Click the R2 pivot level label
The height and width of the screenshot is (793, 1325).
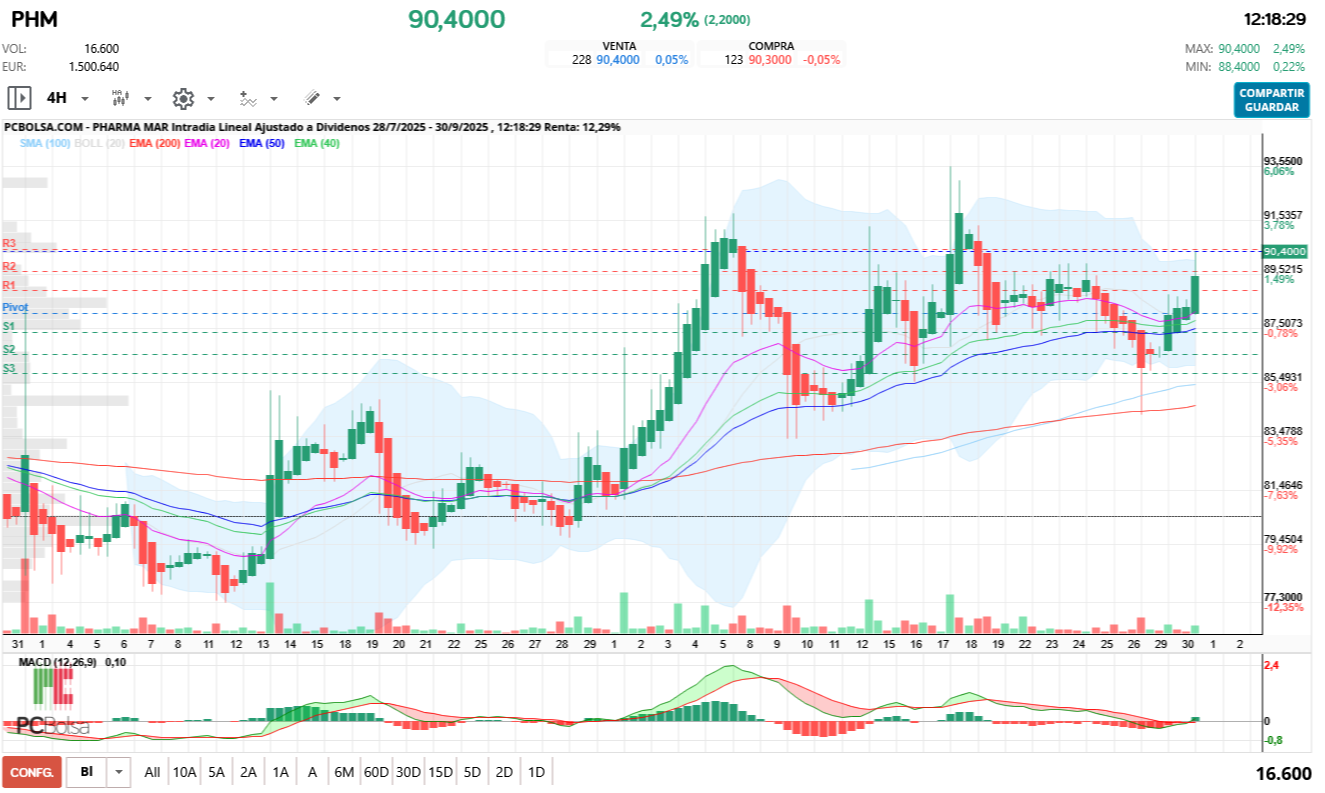click(x=9, y=266)
